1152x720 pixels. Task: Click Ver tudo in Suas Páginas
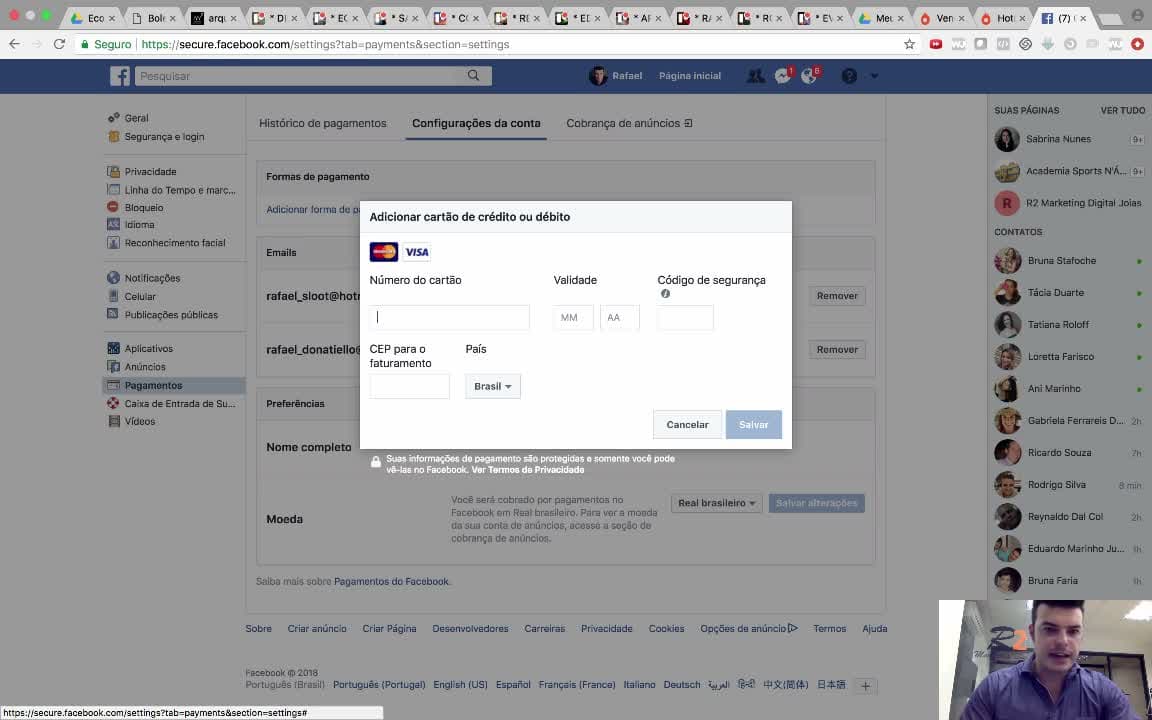click(1123, 110)
